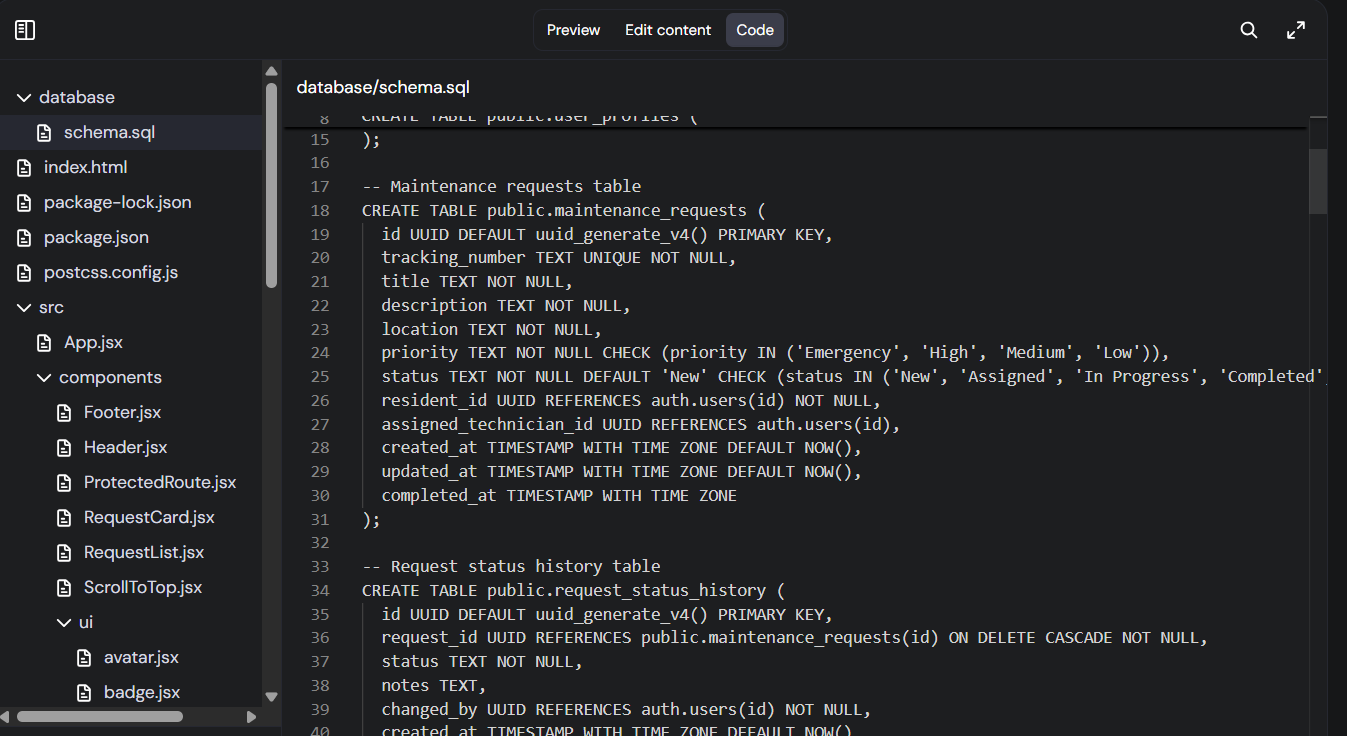Viewport: 1347px width, 736px height.
Task: Click line number 18 in gutter
Action: coord(320,210)
